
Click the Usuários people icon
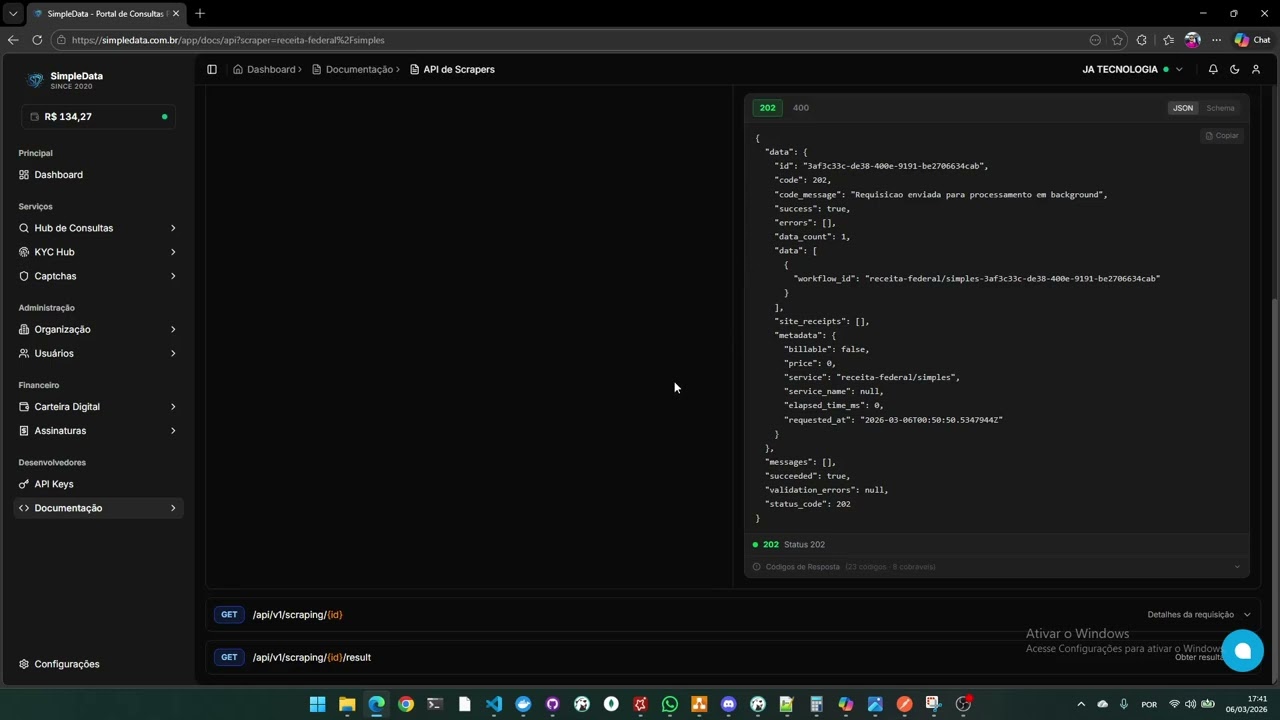click(x=24, y=353)
